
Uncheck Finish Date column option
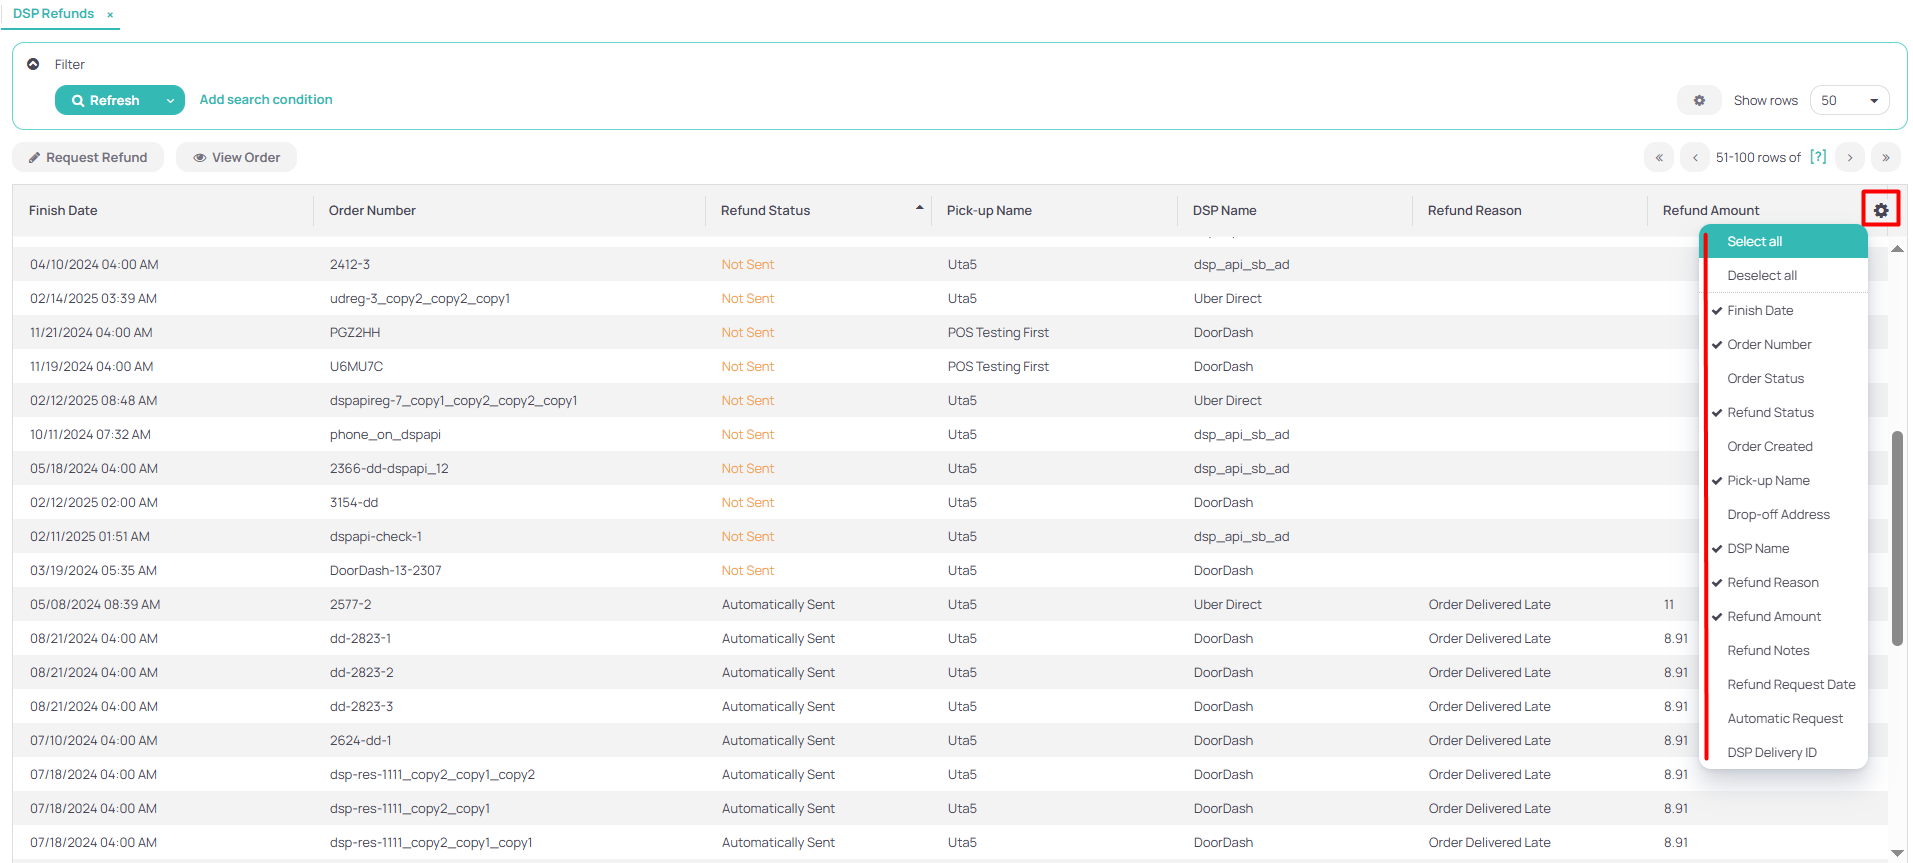1785,310
